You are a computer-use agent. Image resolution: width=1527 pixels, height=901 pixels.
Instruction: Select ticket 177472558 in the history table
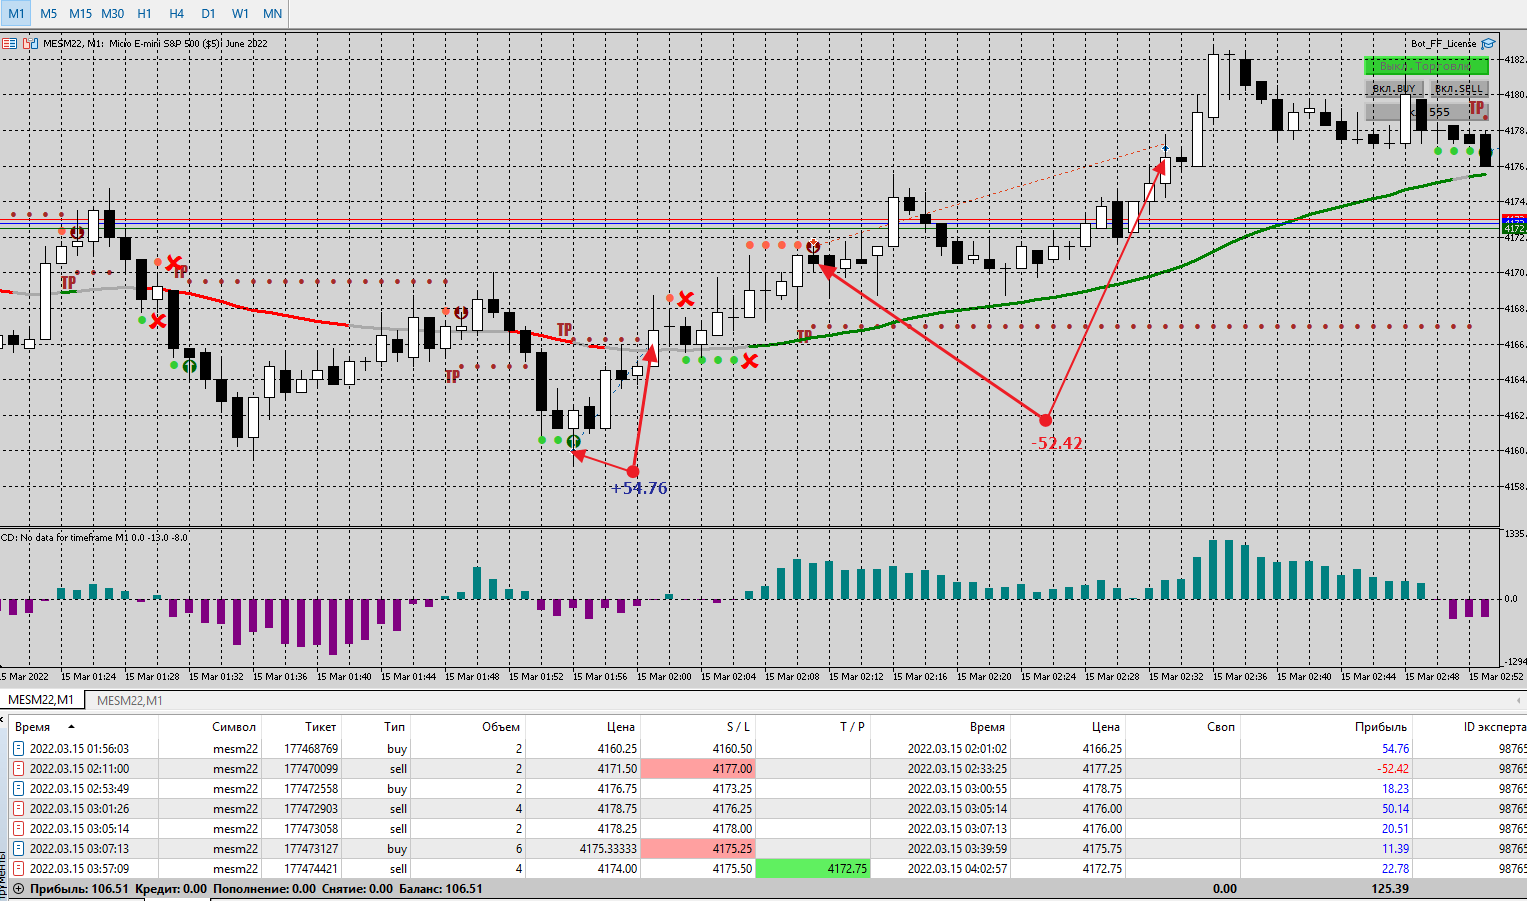click(x=311, y=789)
